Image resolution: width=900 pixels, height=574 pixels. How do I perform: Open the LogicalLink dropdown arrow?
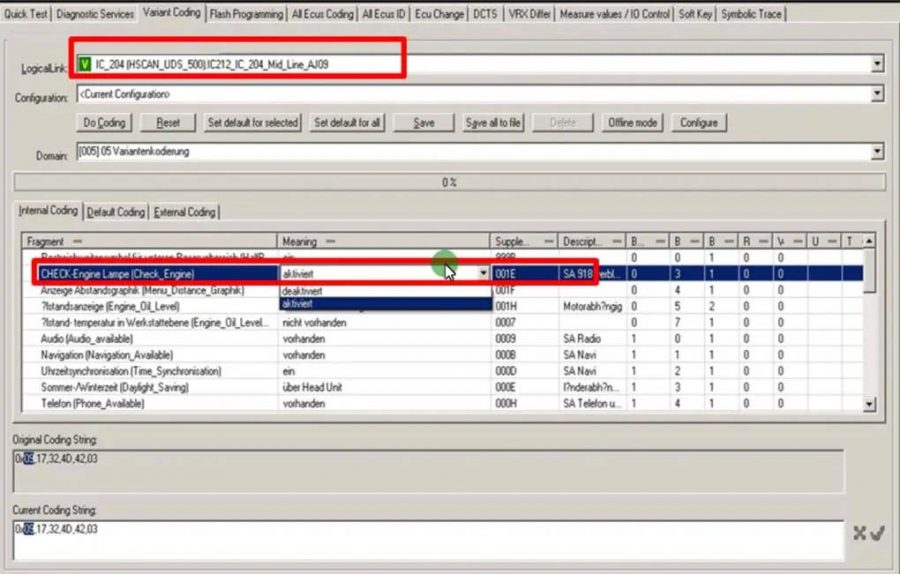[x=877, y=64]
